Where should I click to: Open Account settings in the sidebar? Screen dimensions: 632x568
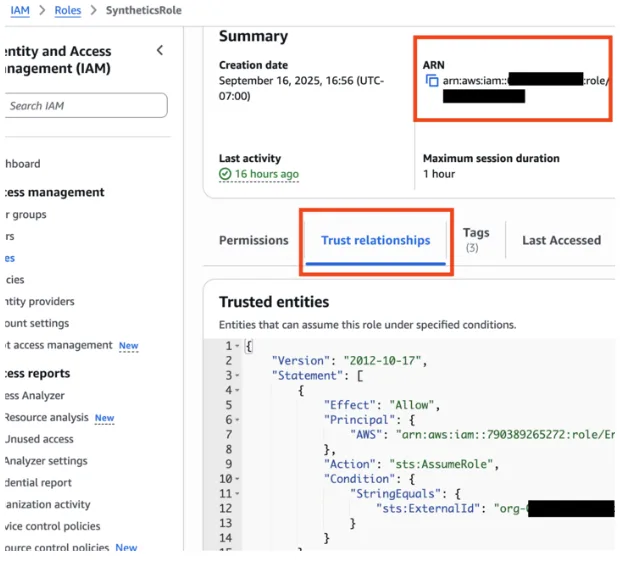coord(37,323)
